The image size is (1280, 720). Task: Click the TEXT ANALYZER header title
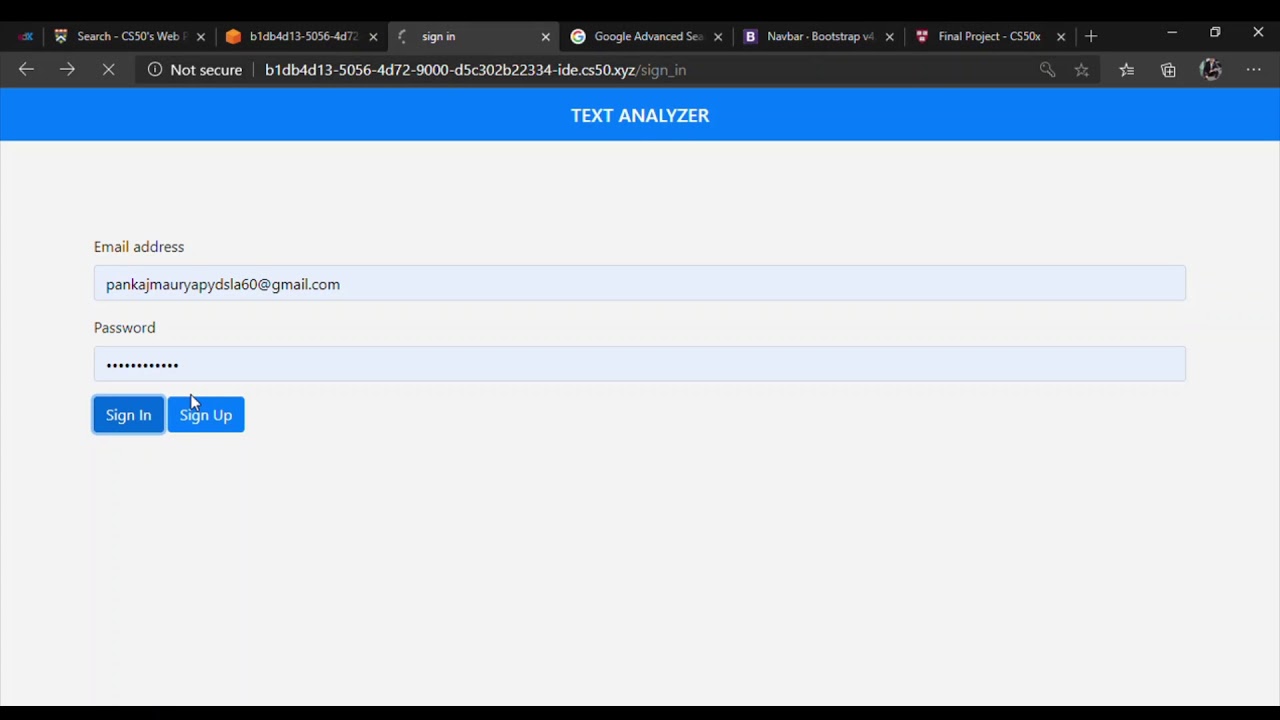[640, 116]
